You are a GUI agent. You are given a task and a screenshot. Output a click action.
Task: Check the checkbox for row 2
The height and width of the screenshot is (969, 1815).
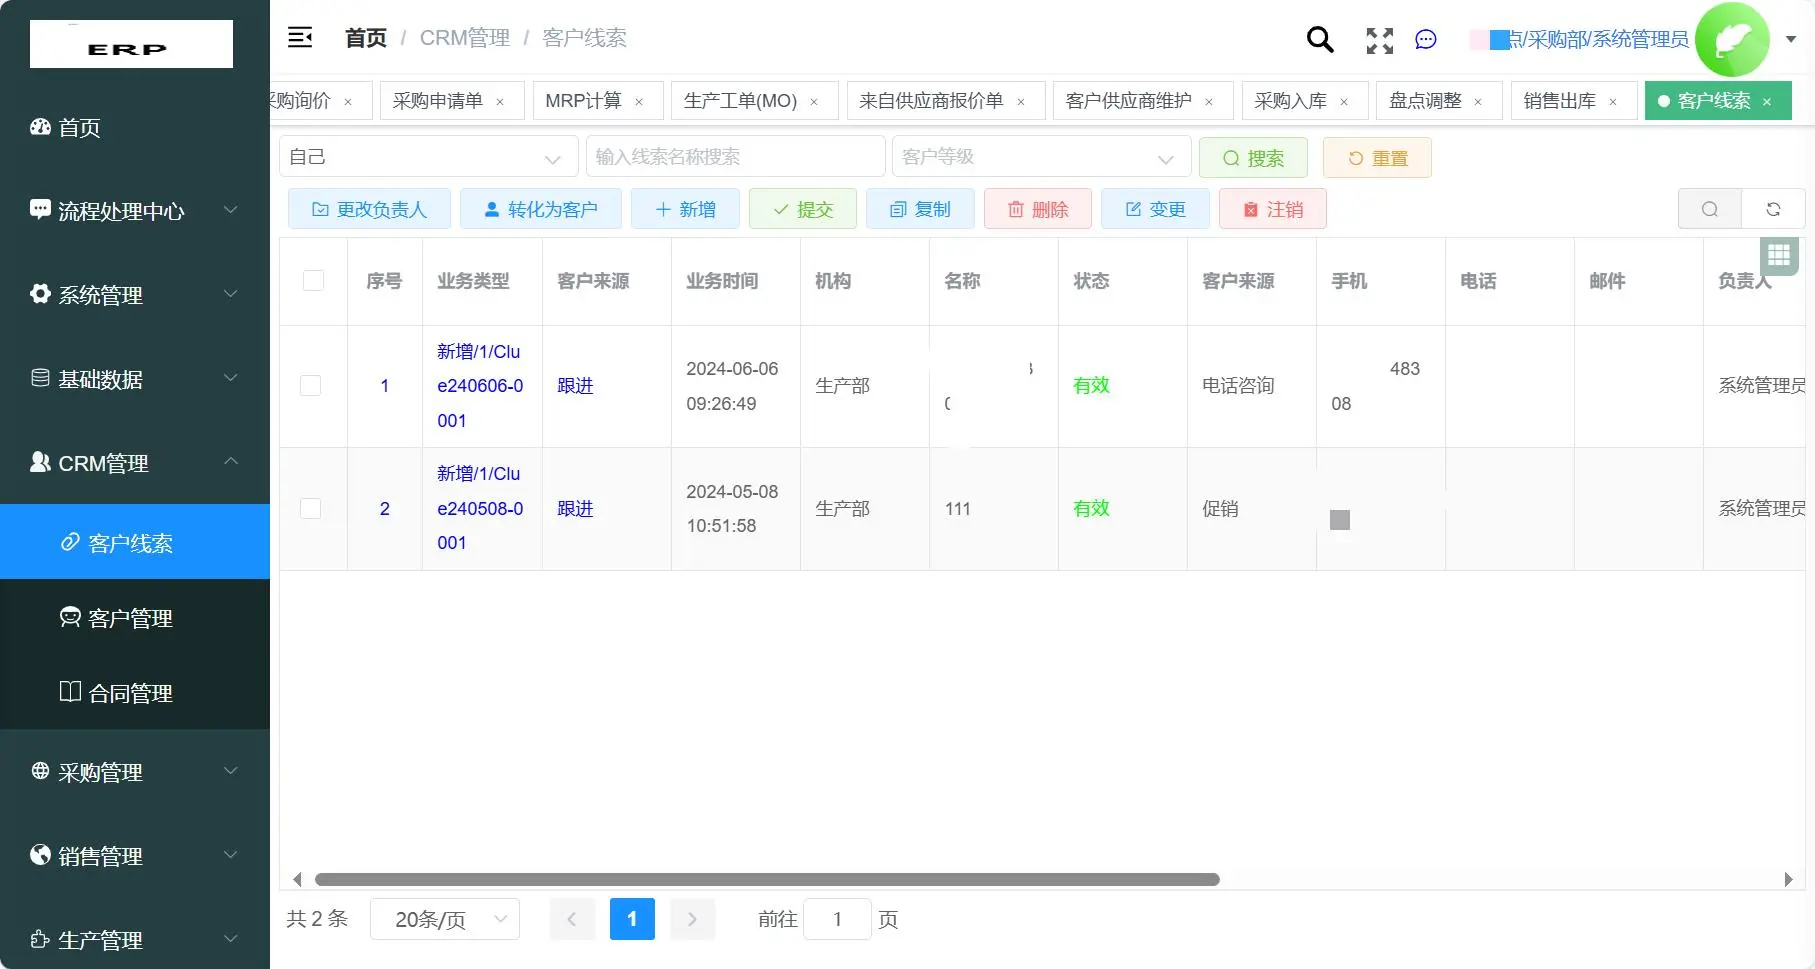tap(313, 508)
